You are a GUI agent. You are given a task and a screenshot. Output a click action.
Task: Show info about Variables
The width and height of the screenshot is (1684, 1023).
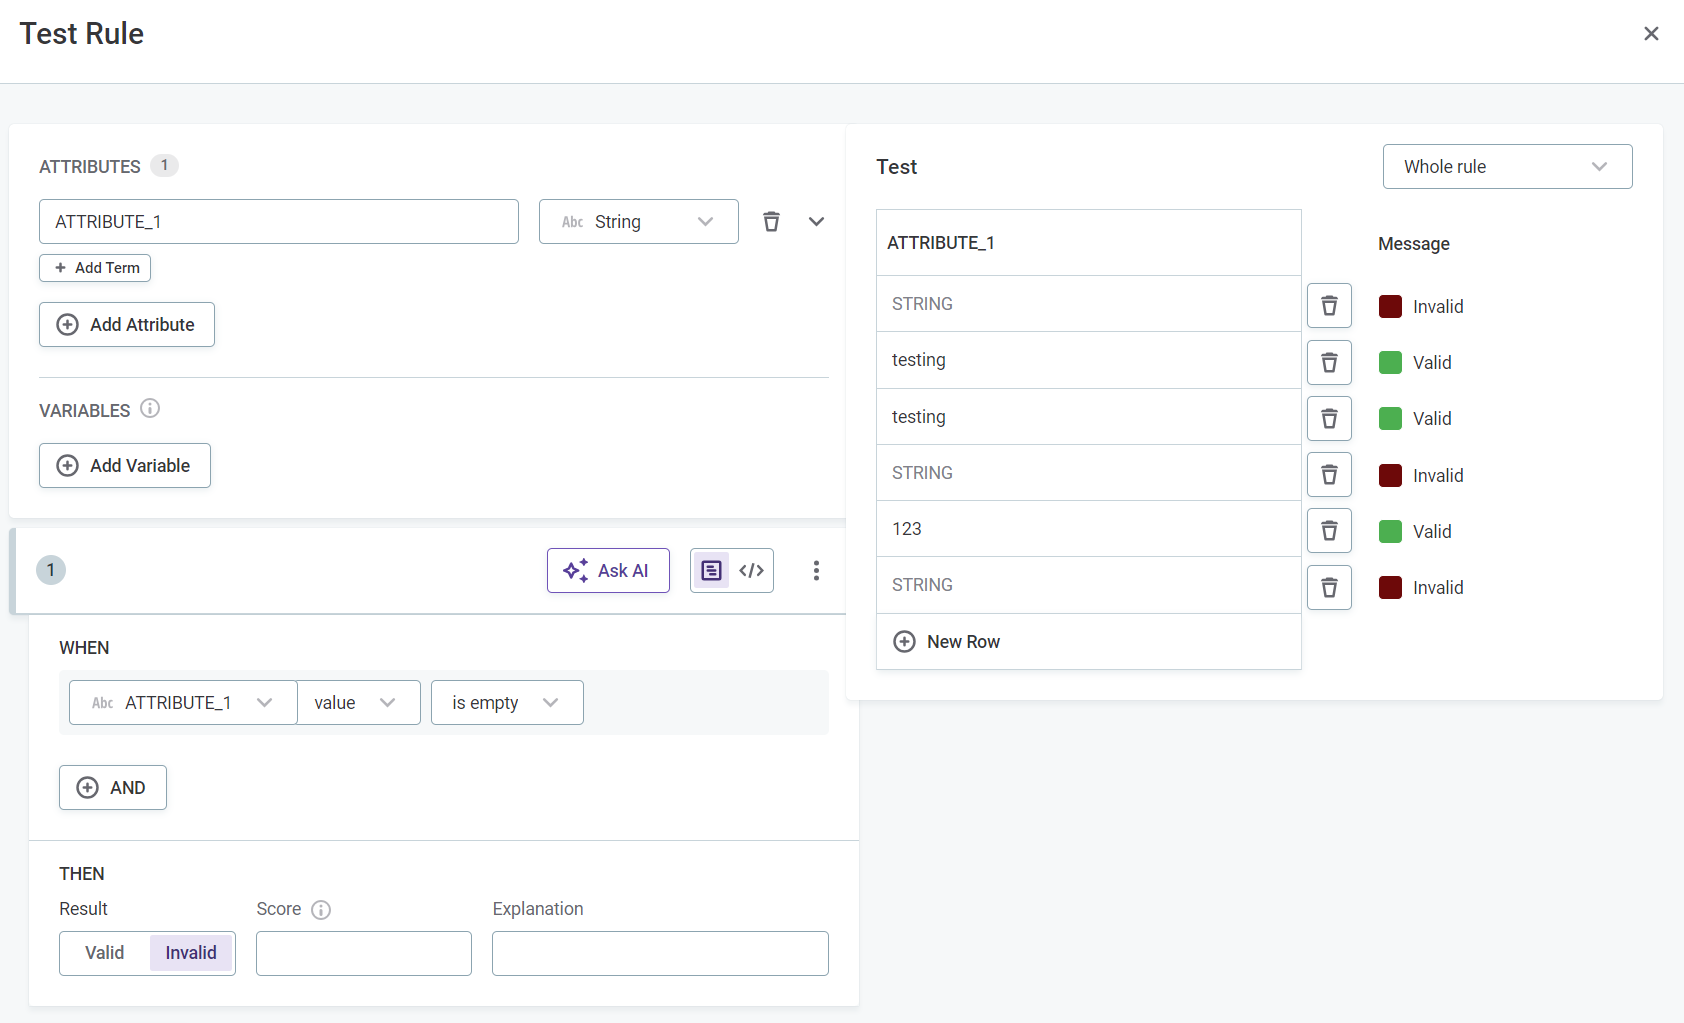pos(150,409)
